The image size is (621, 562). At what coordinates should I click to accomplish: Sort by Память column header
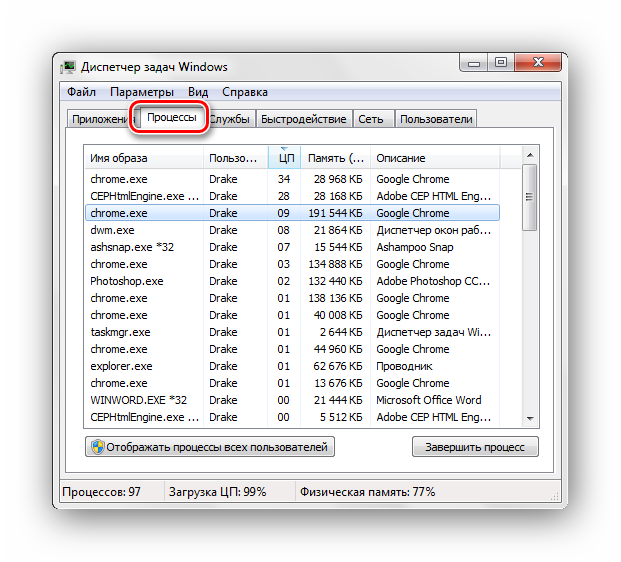335,158
